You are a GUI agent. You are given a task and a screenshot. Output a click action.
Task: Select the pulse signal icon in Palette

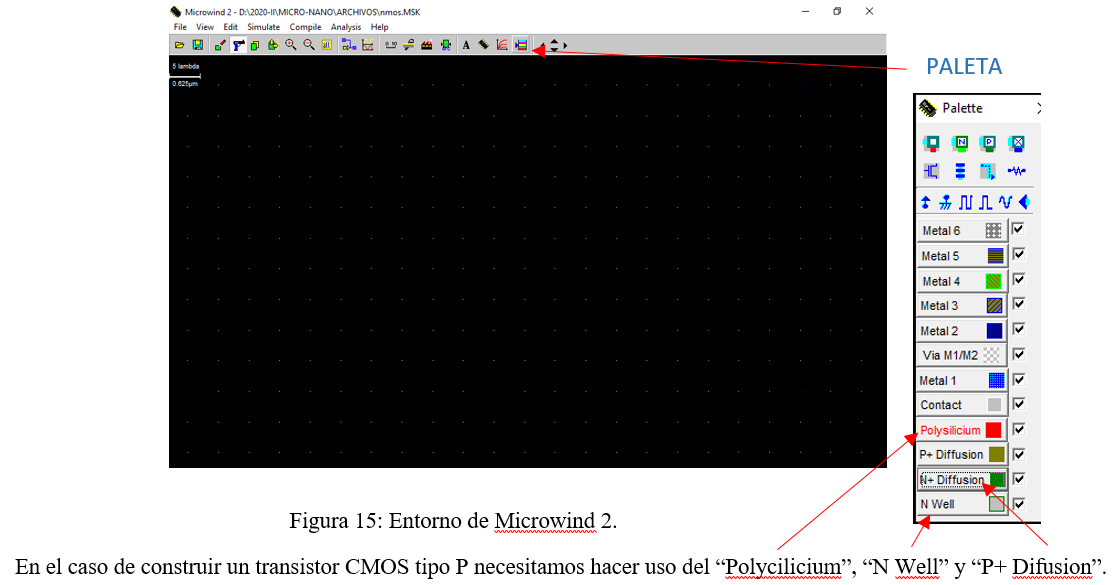pos(986,203)
